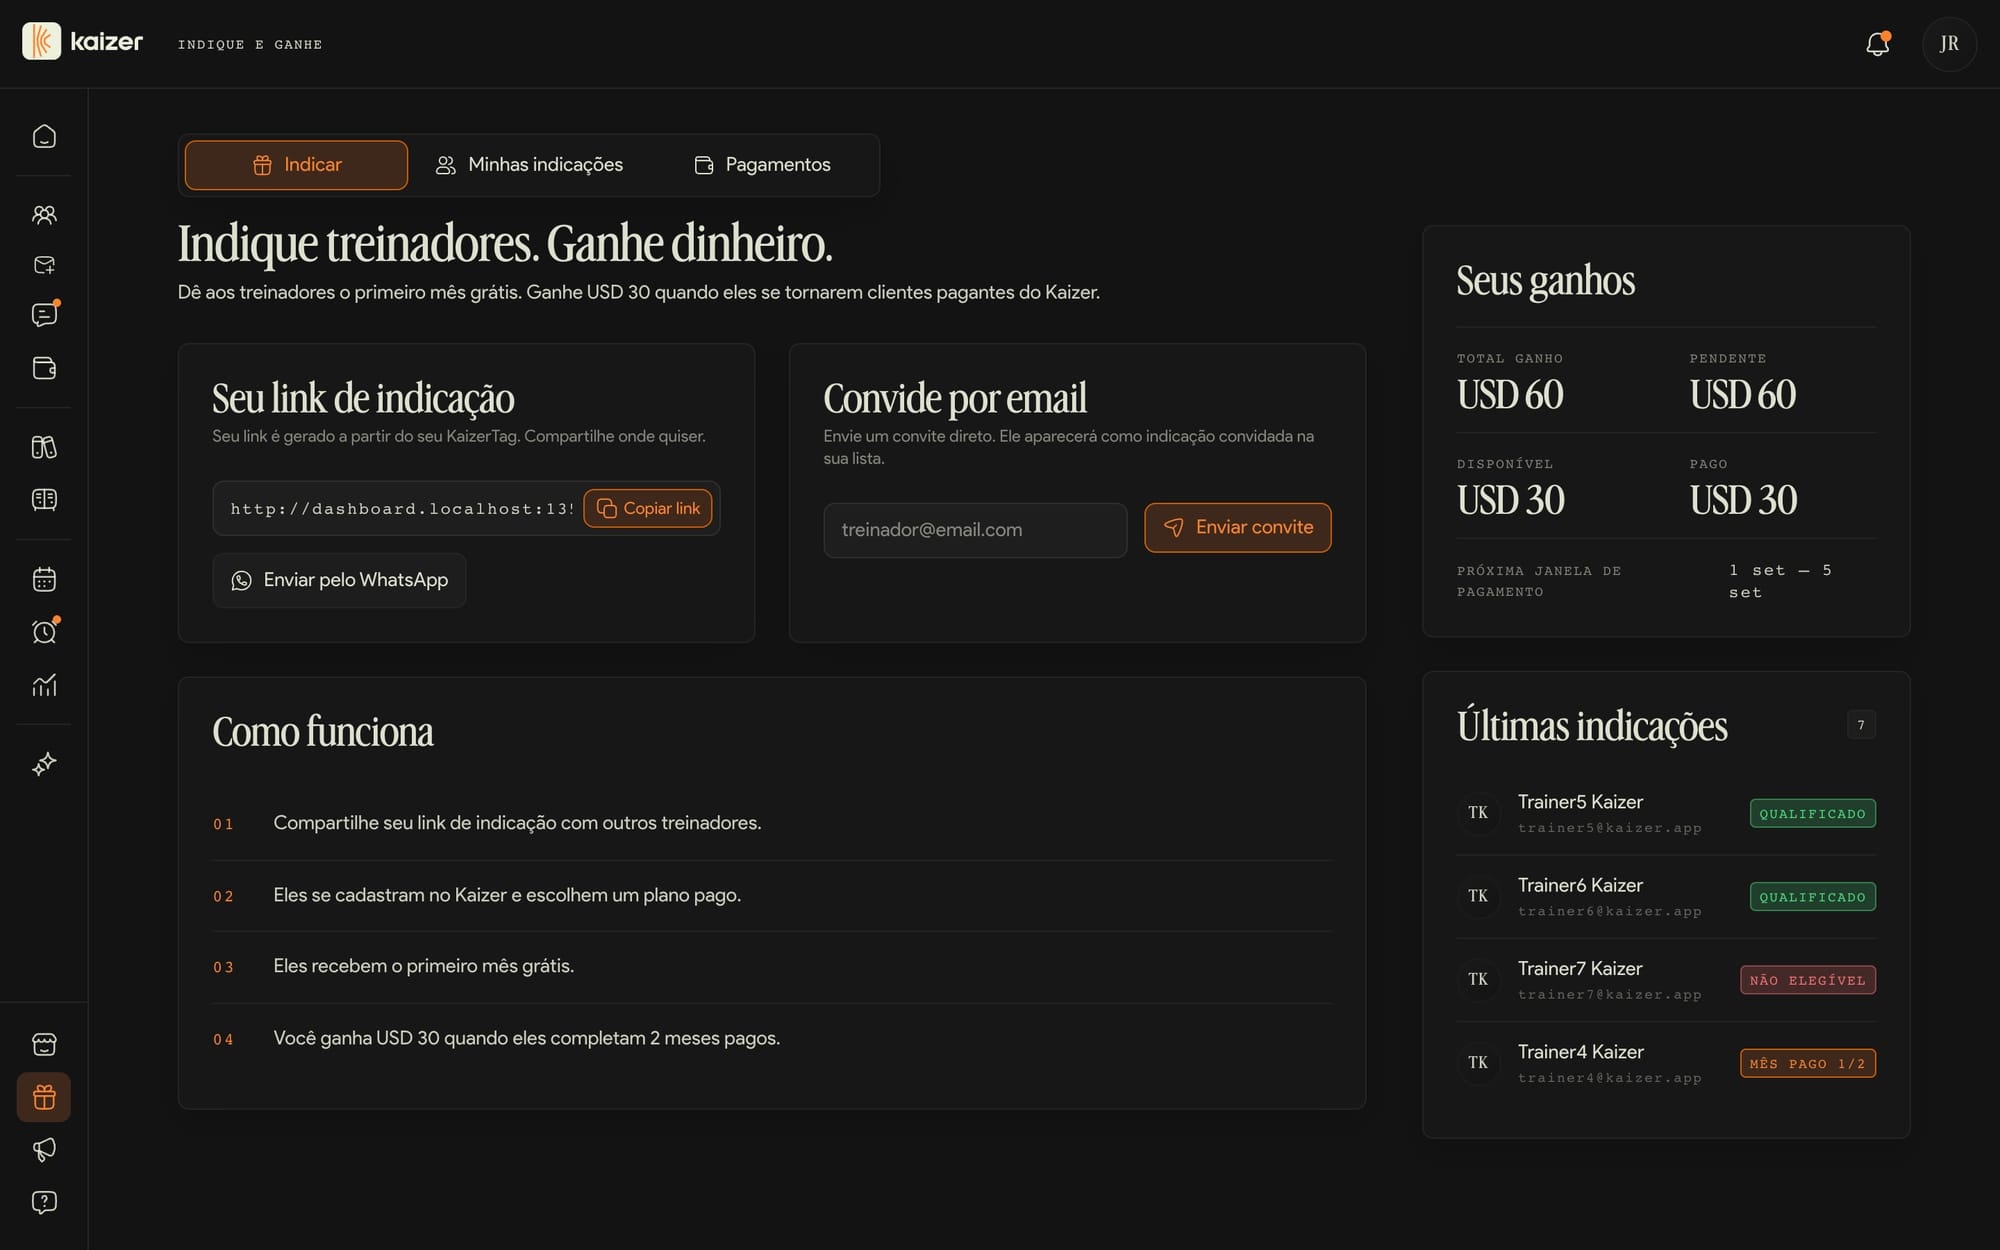Open notifications bell
Image resolution: width=2000 pixels, height=1250 pixels.
[1877, 44]
